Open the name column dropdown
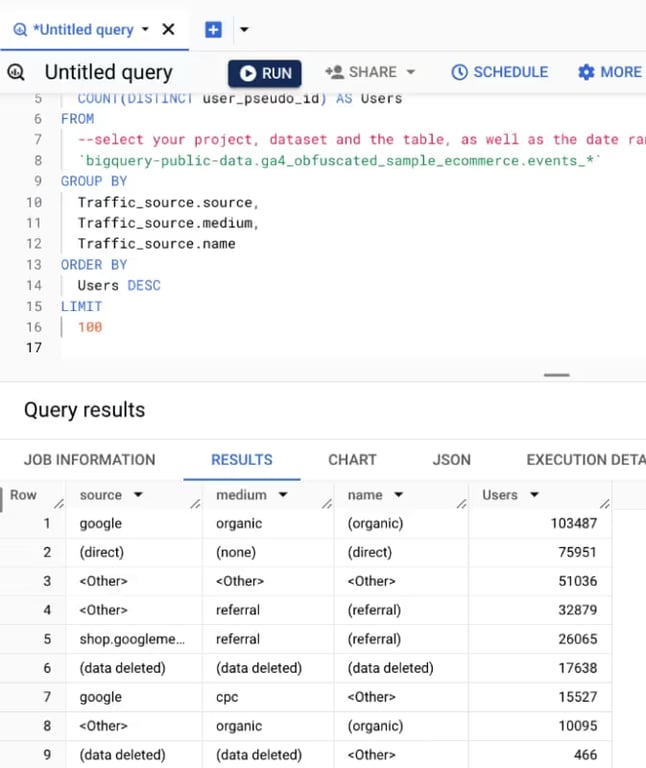 (399, 495)
